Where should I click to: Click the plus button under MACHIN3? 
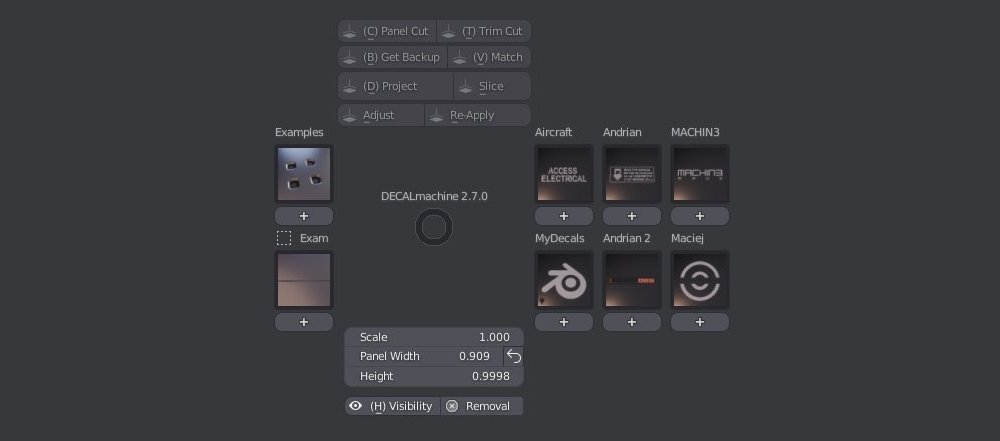point(700,216)
